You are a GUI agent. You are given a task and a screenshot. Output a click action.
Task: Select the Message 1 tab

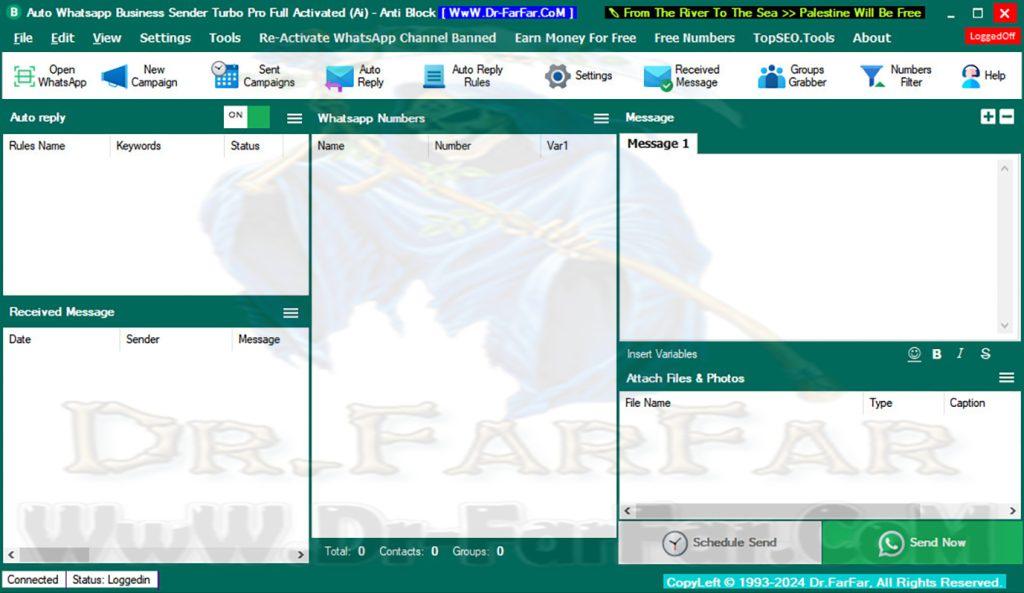(657, 144)
